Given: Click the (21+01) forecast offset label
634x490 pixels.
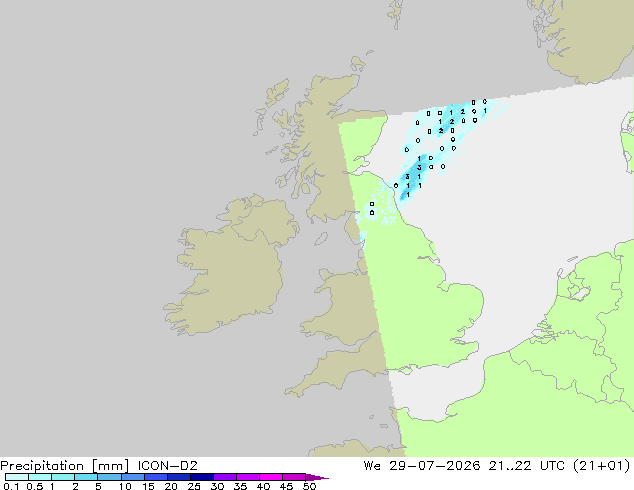Looking at the screenshot, I should (602, 466).
